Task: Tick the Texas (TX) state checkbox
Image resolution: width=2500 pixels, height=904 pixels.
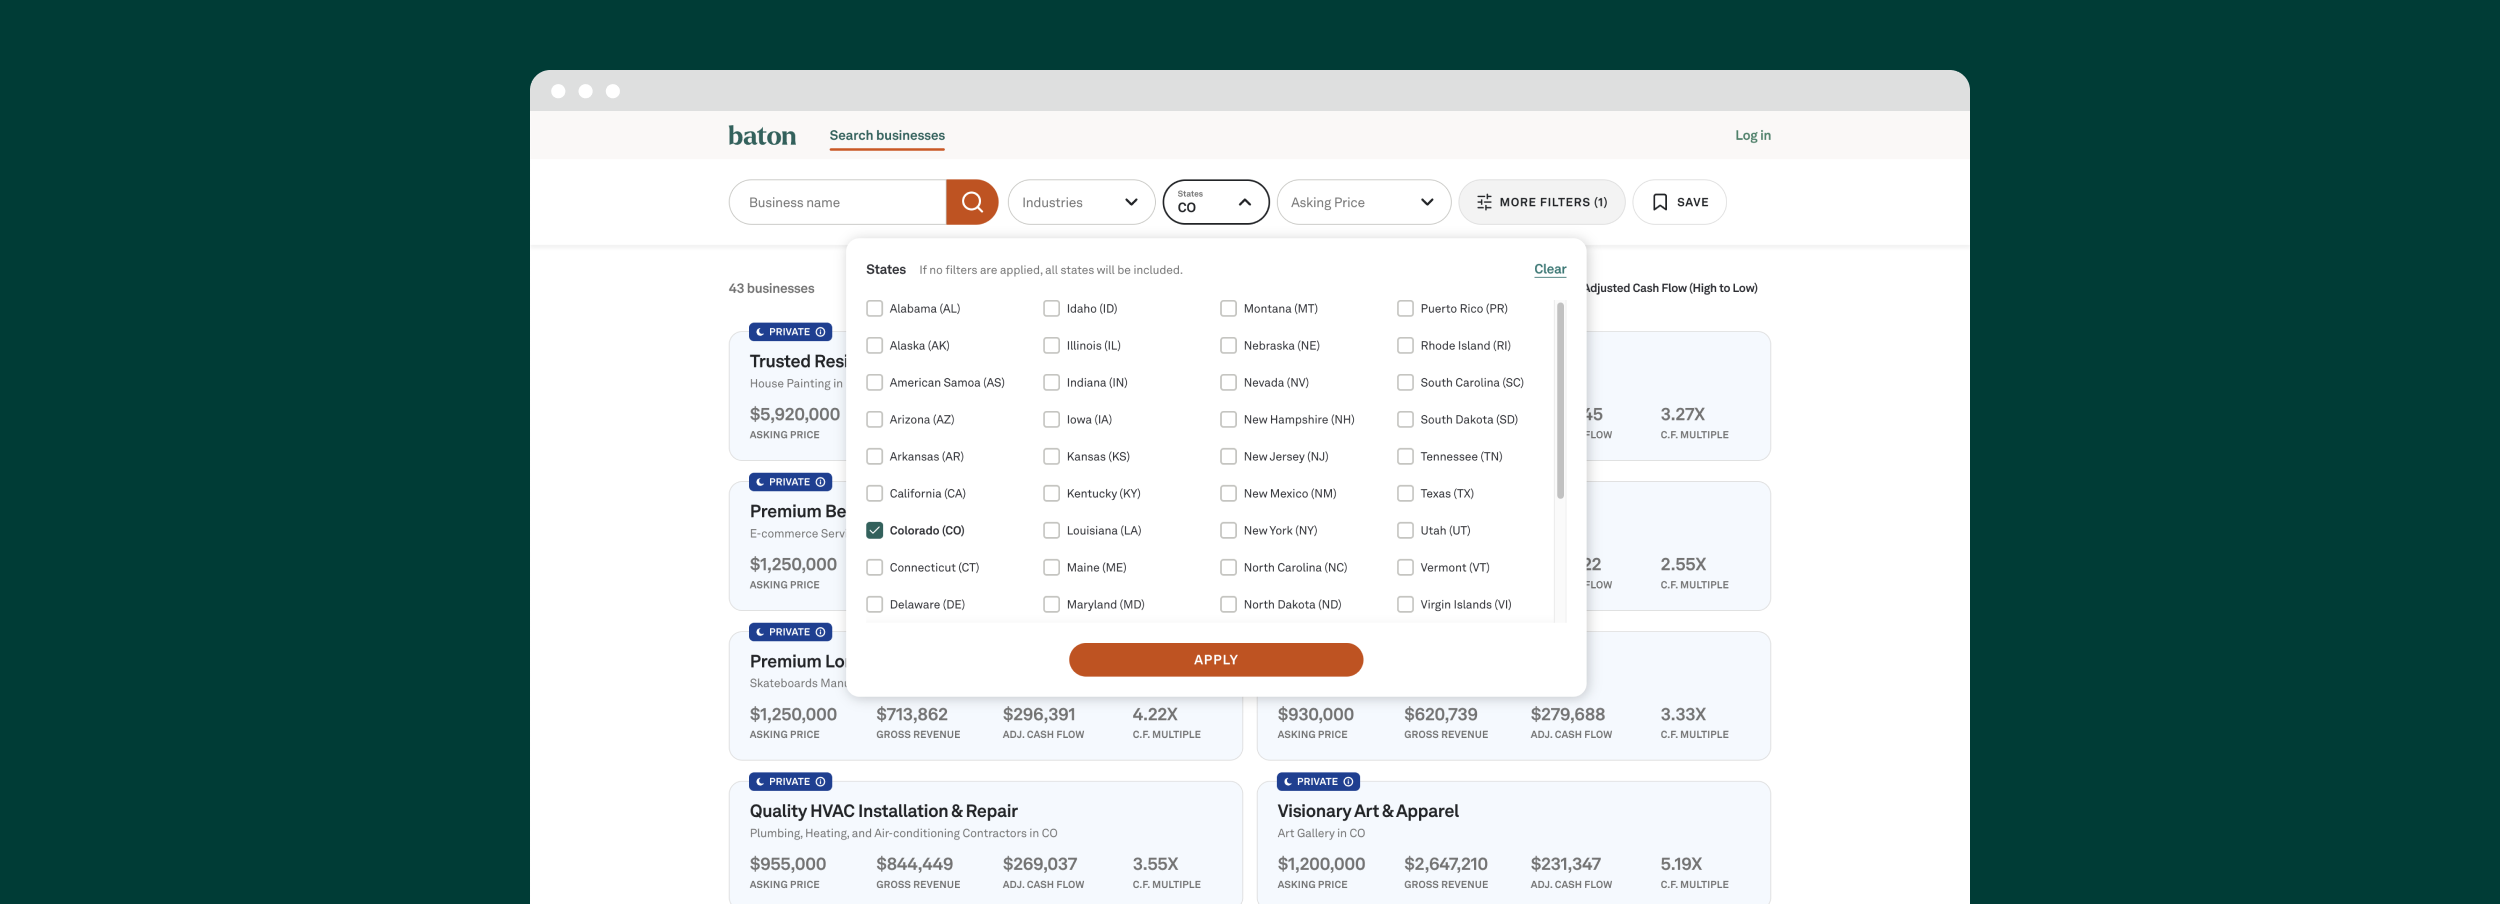Action: [1406, 494]
